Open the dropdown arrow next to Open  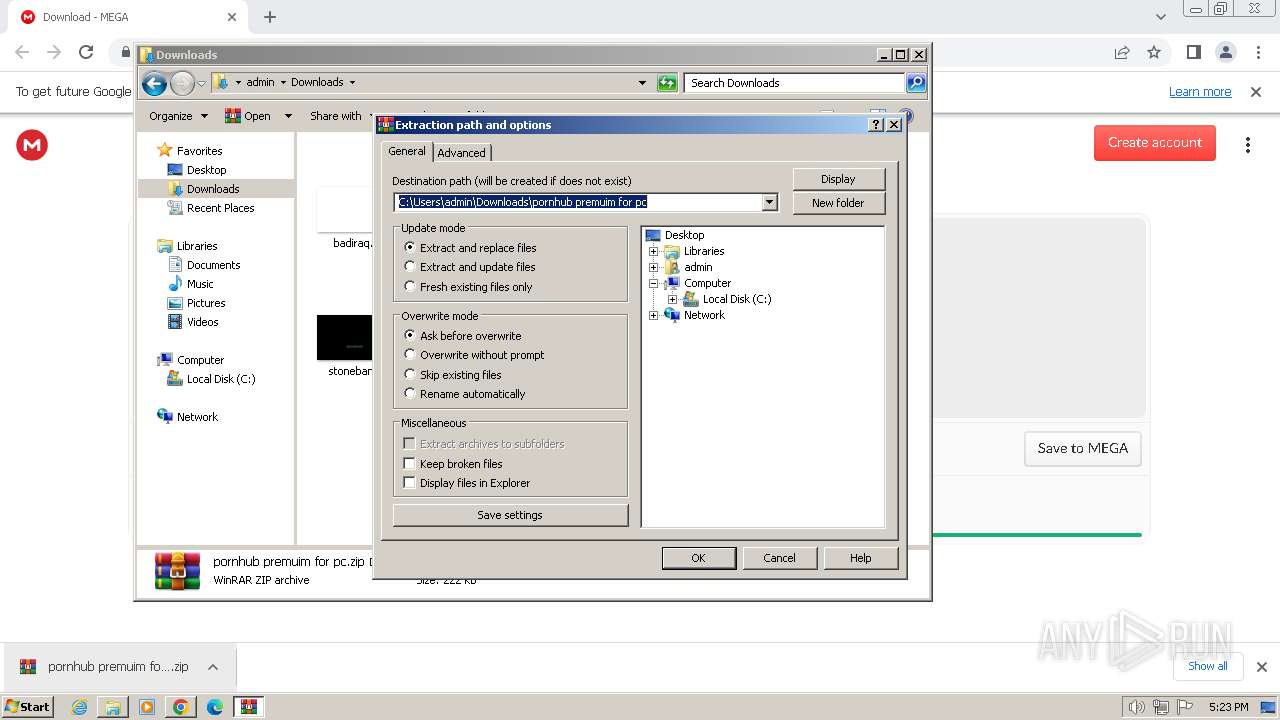[288, 116]
